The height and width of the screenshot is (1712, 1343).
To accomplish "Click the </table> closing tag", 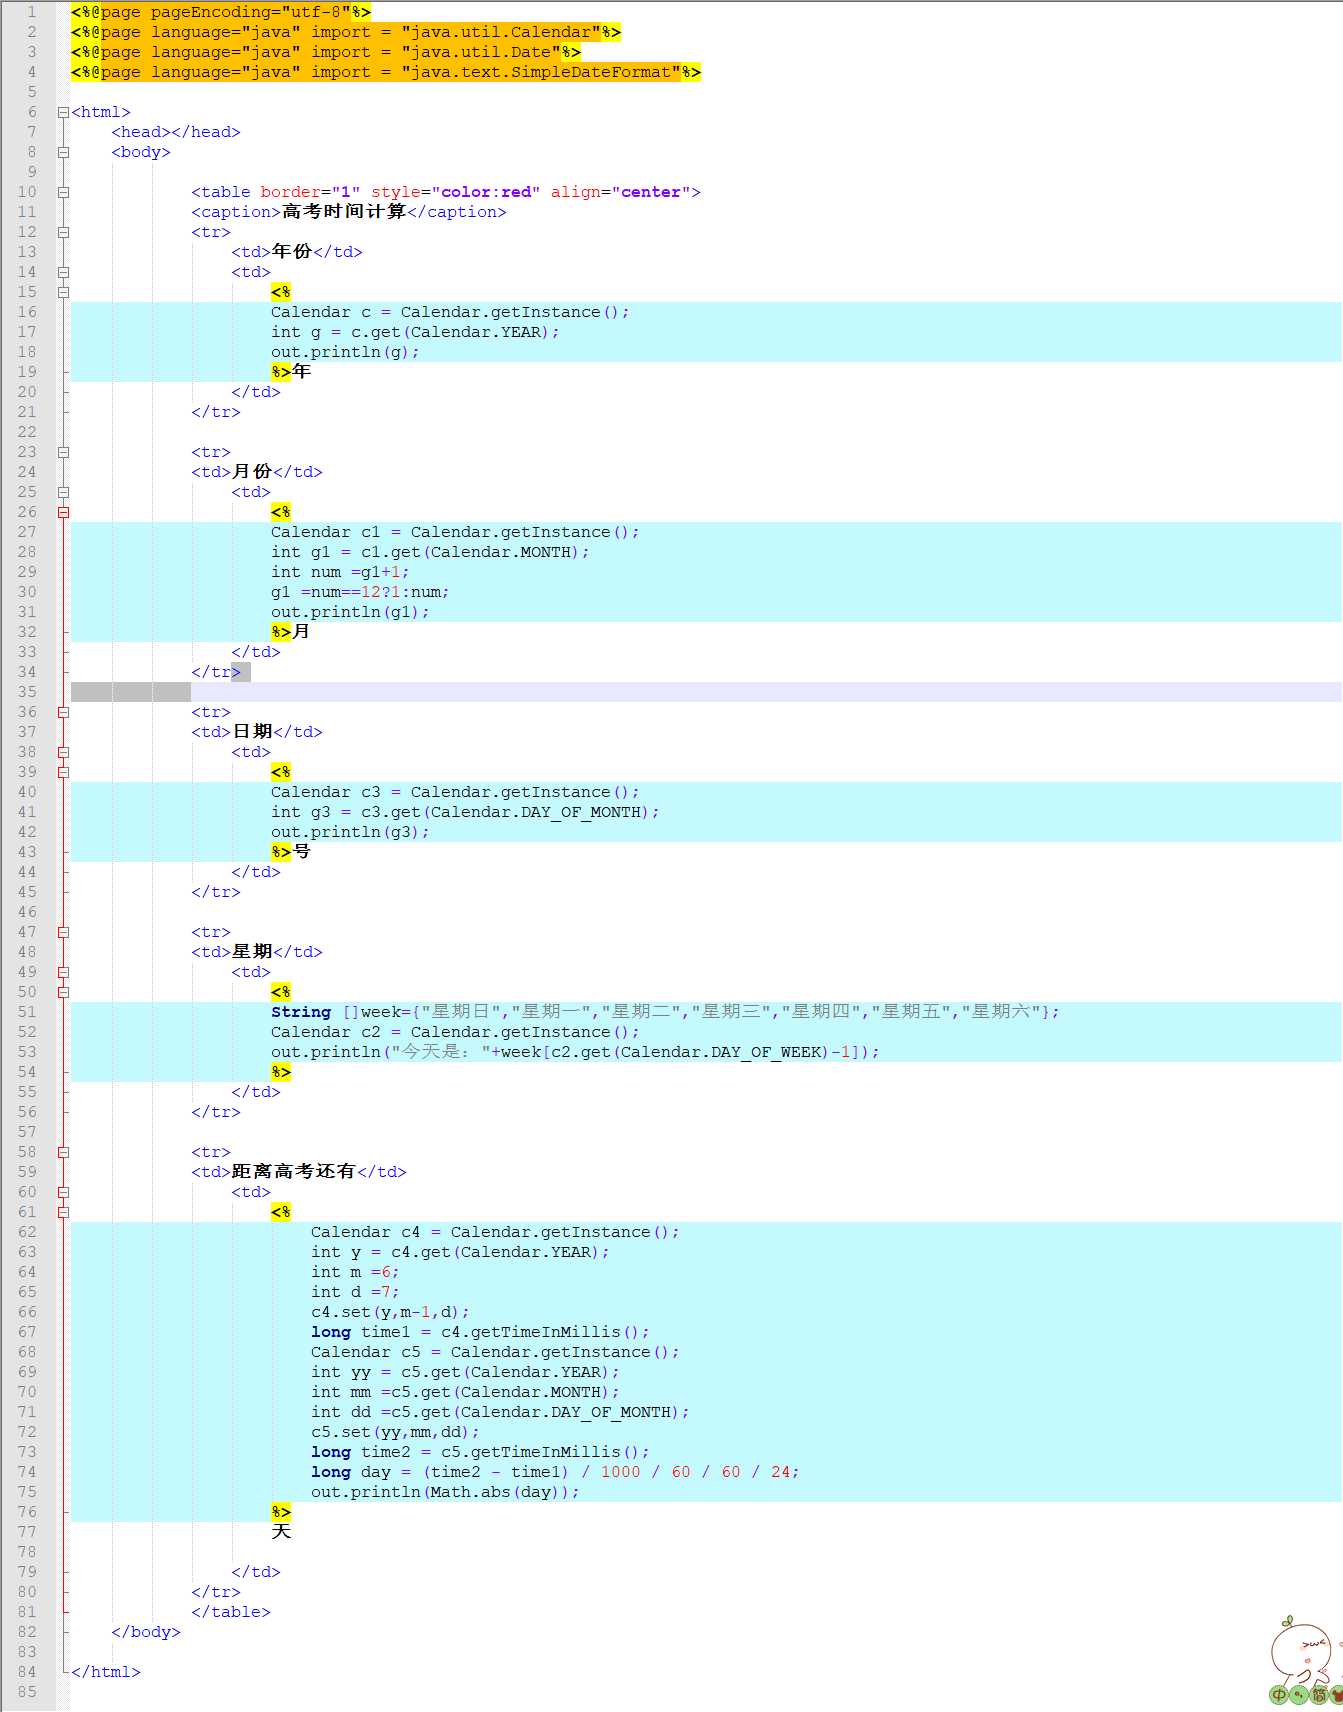I will 231,1612.
